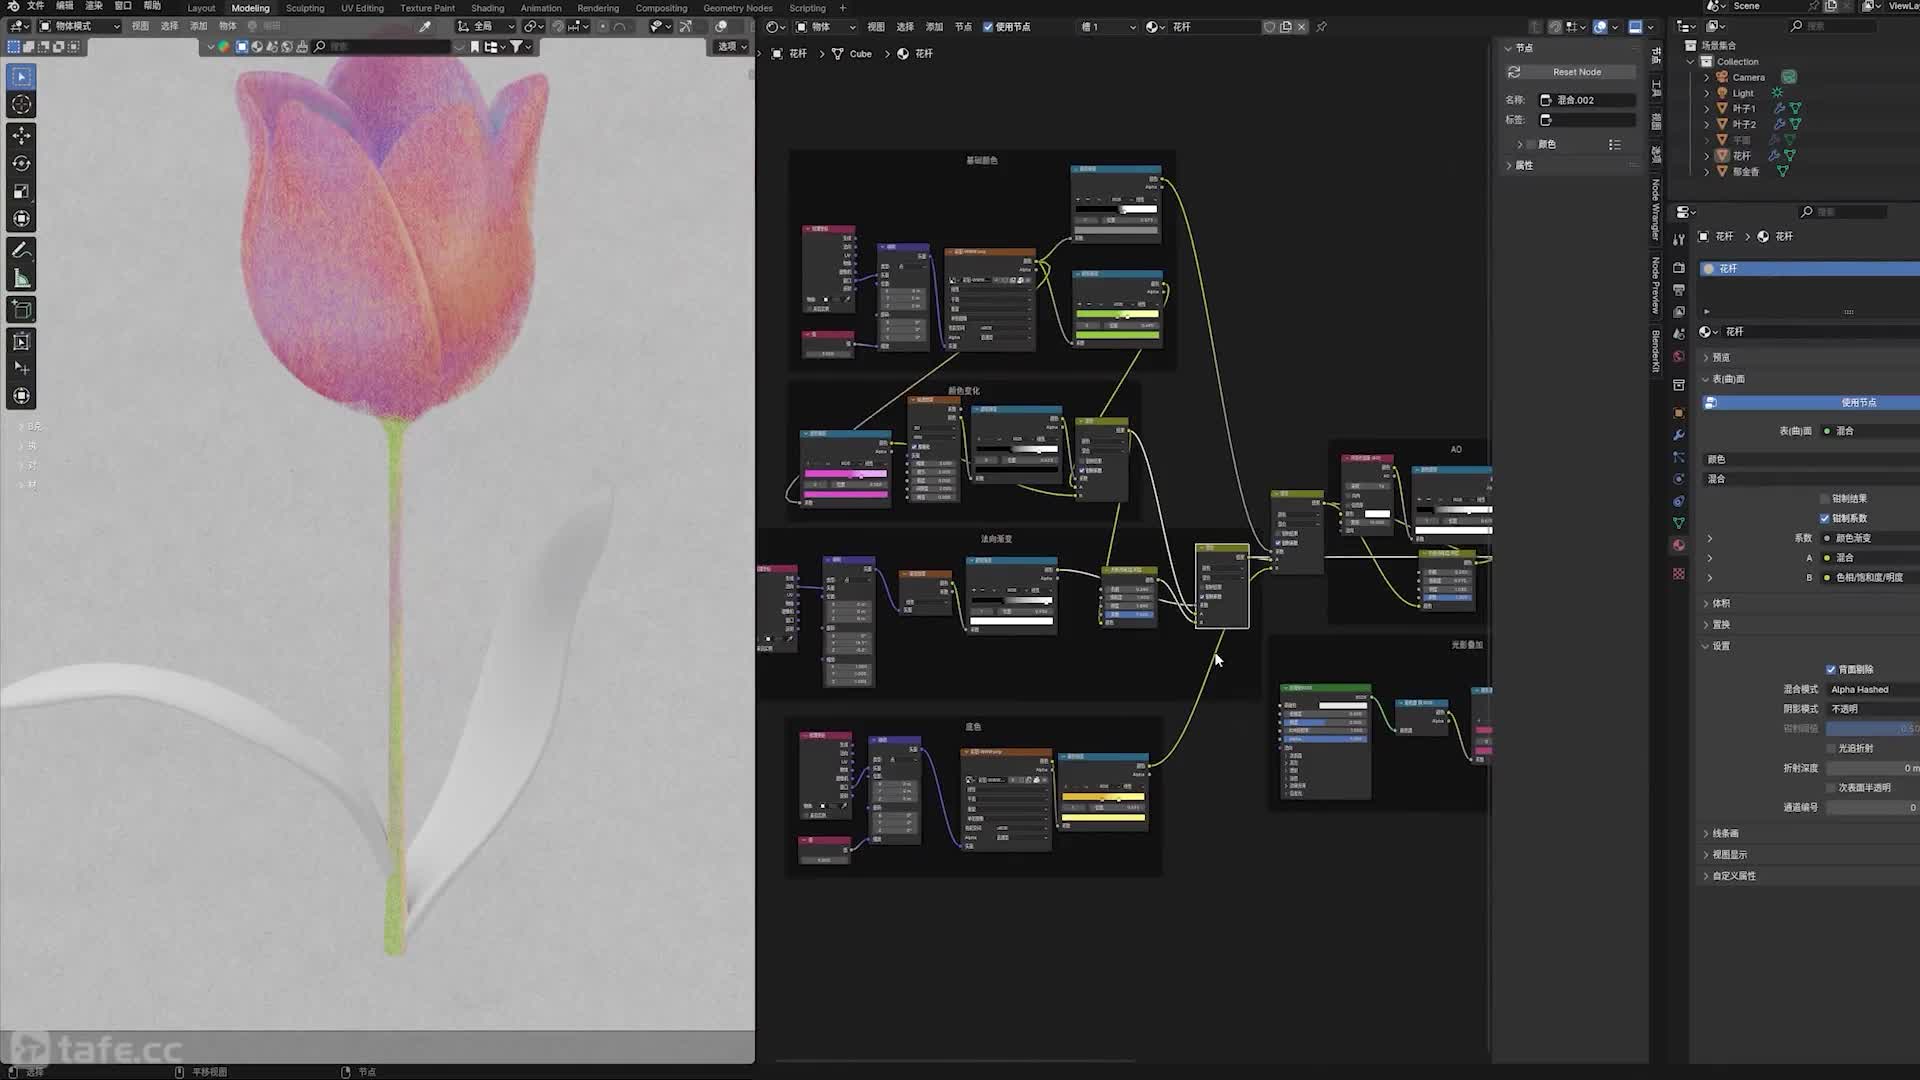Screen dimensions: 1920x1080
Task: Expand the 颜色 subpanel in node sidebar
Action: pyautogui.click(x=1521, y=145)
